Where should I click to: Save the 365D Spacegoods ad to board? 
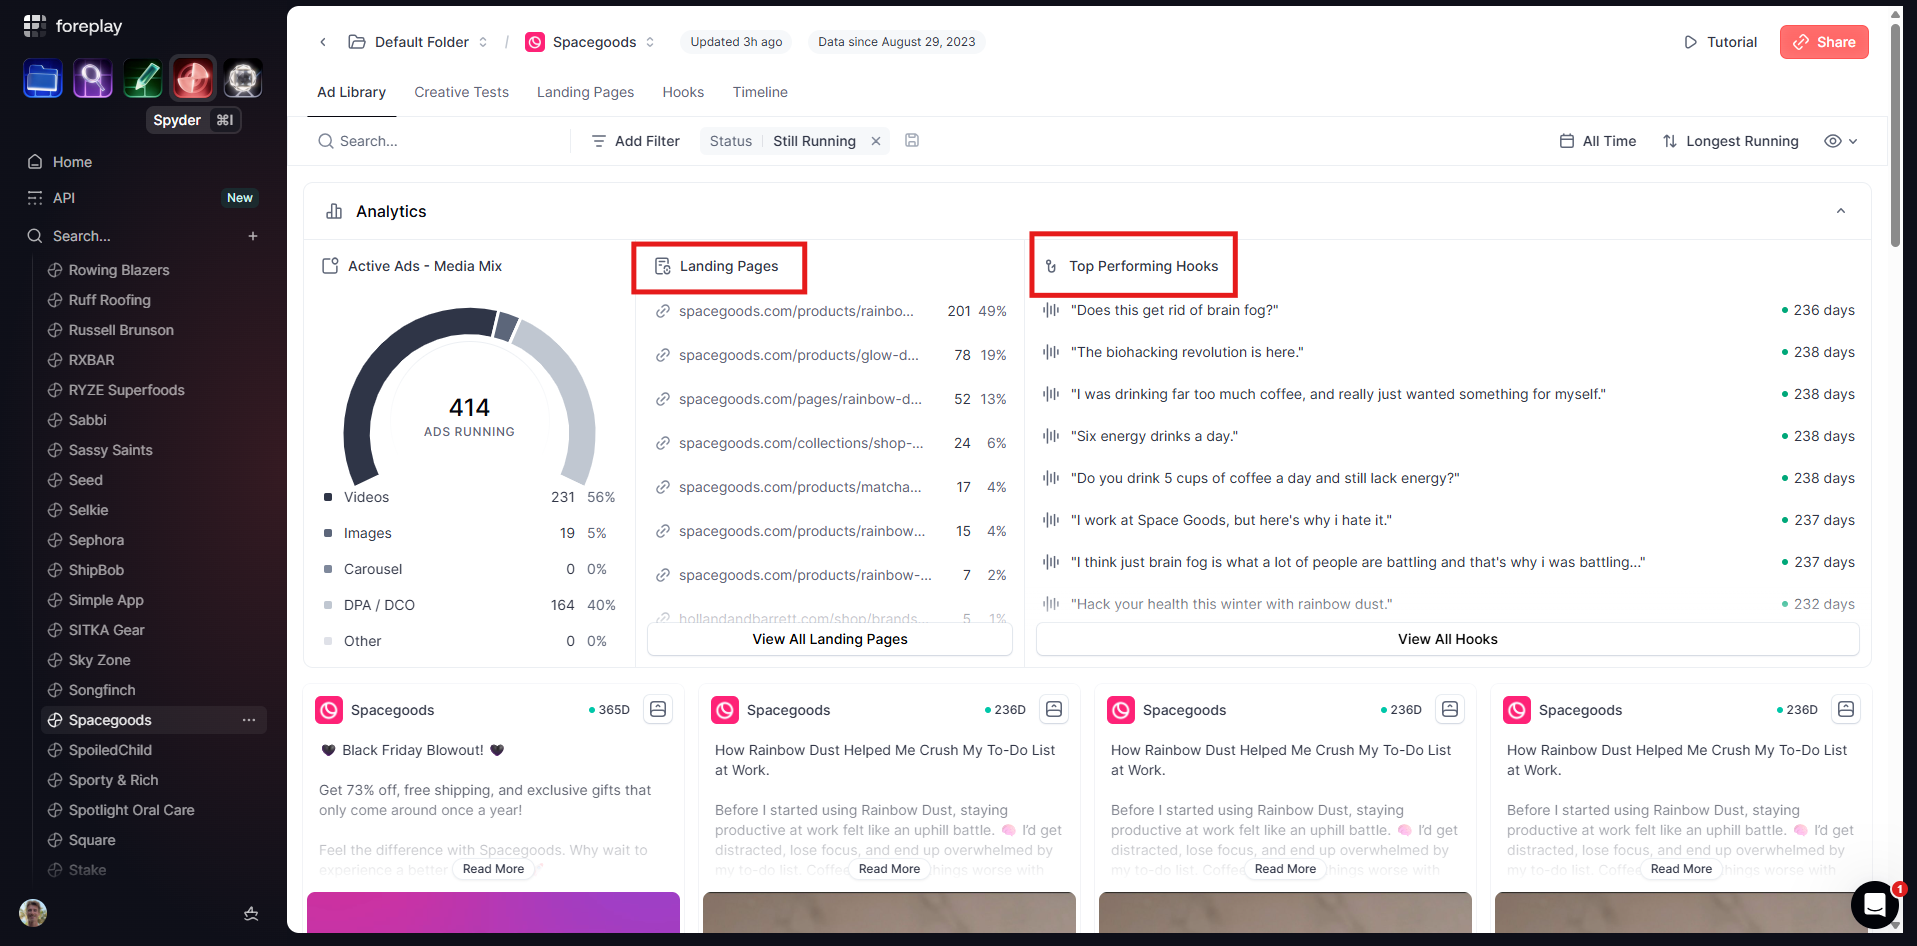coord(658,709)
